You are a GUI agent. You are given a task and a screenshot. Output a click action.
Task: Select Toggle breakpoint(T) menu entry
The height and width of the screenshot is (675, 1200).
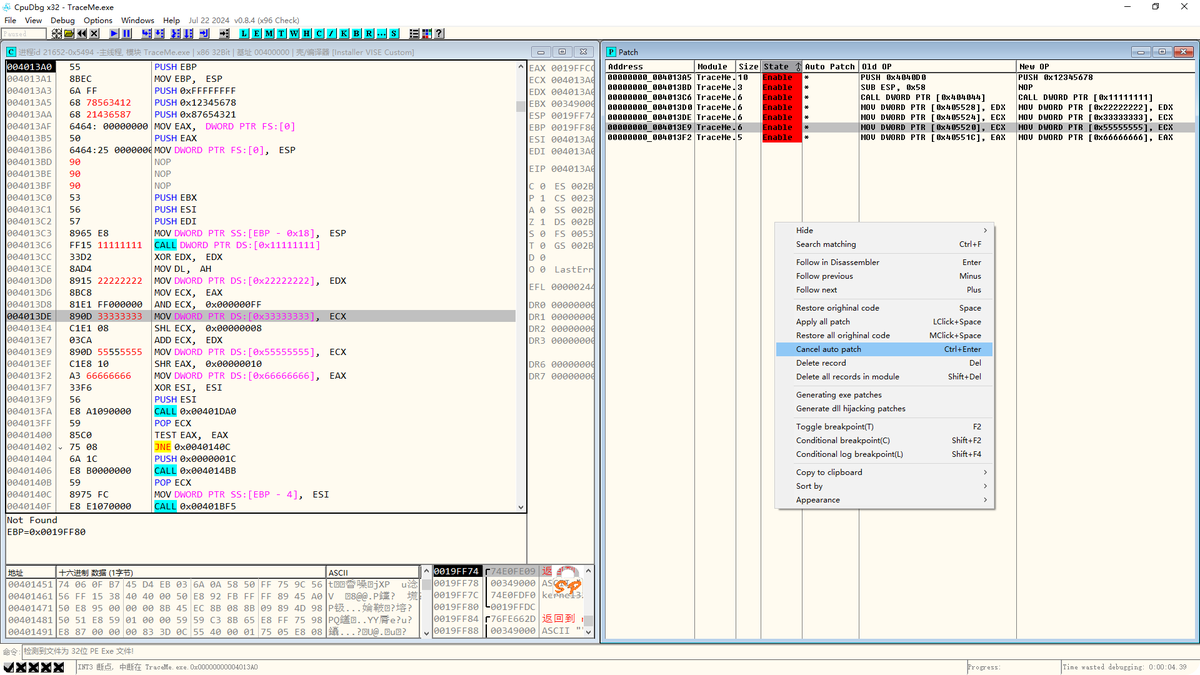[x=884, y=427]
